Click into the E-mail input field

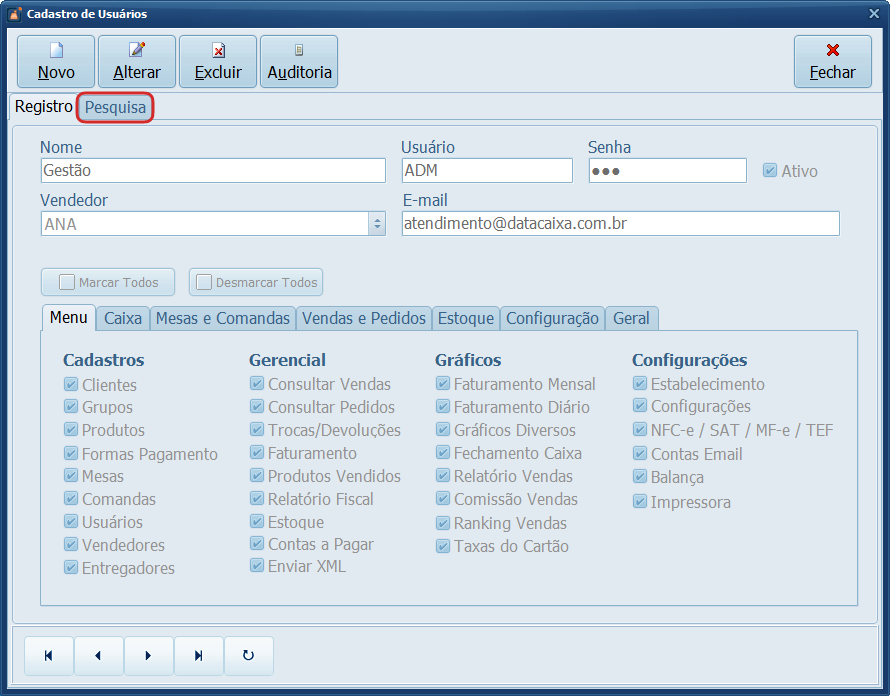(620, 224)
